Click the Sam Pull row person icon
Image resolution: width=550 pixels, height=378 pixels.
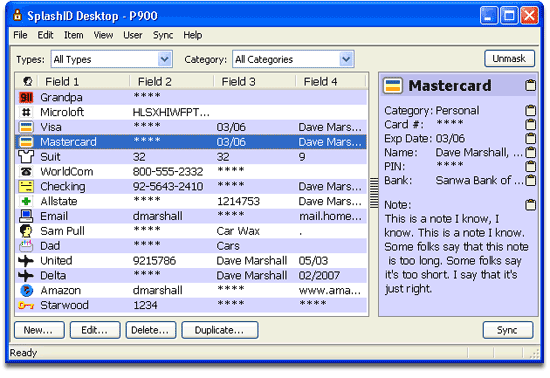click(x=26, y=231)
